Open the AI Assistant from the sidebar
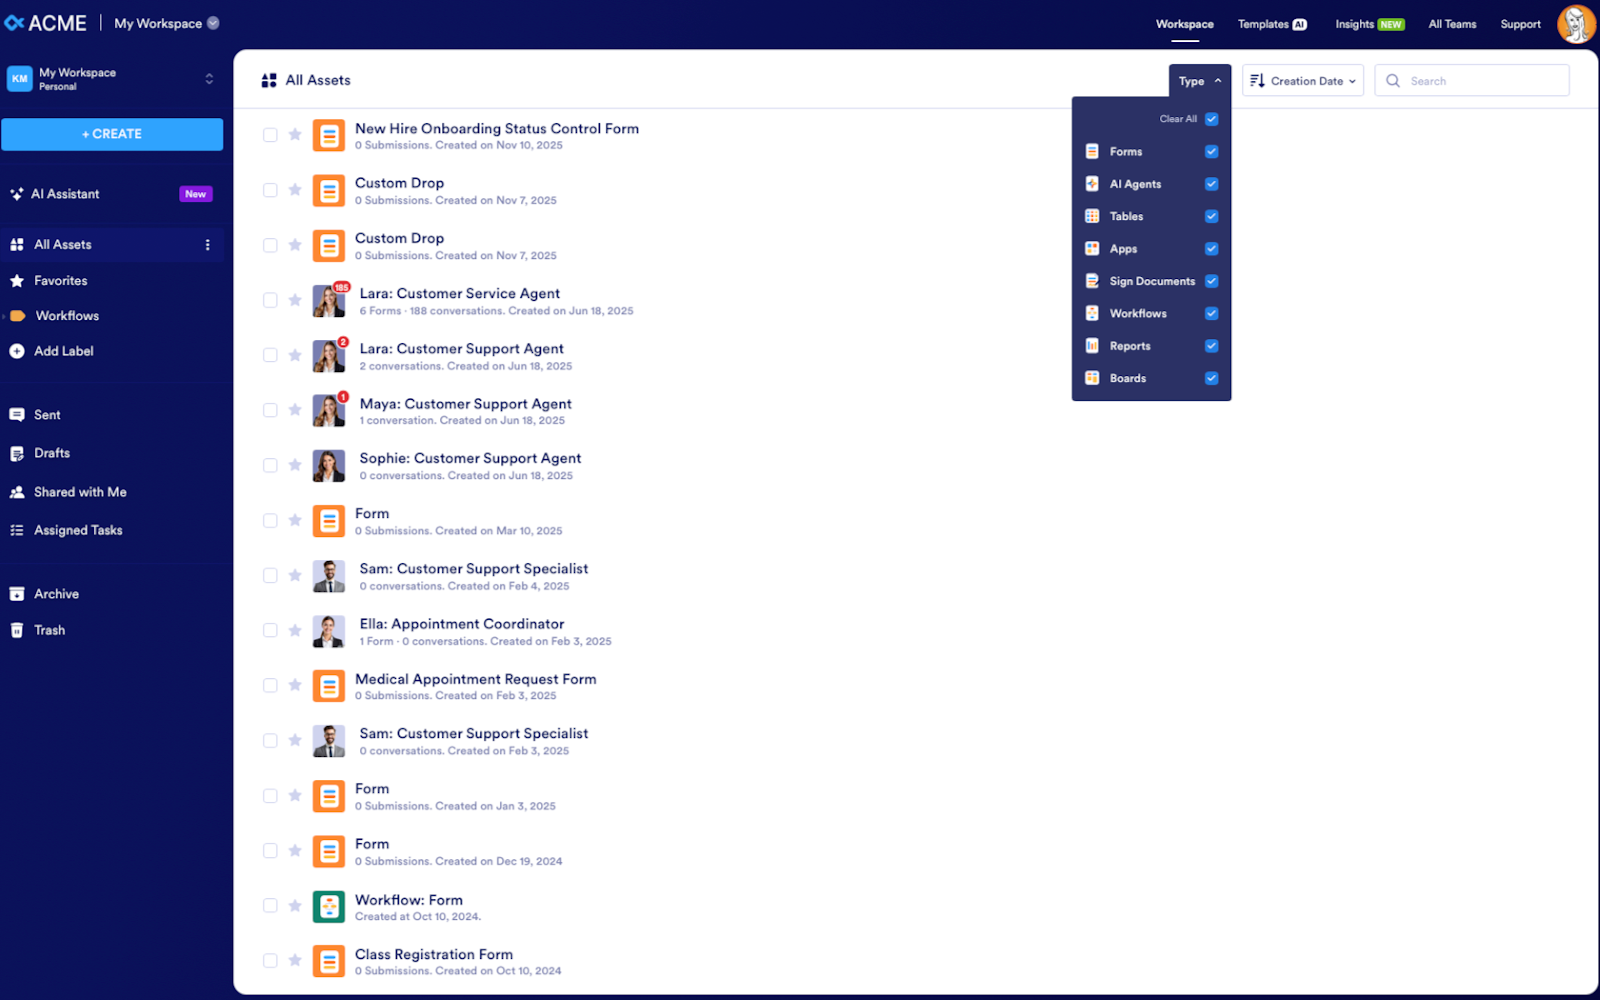Viewport: 1600px width, 1000px height. pyautogui.click(x=66, y=193)
